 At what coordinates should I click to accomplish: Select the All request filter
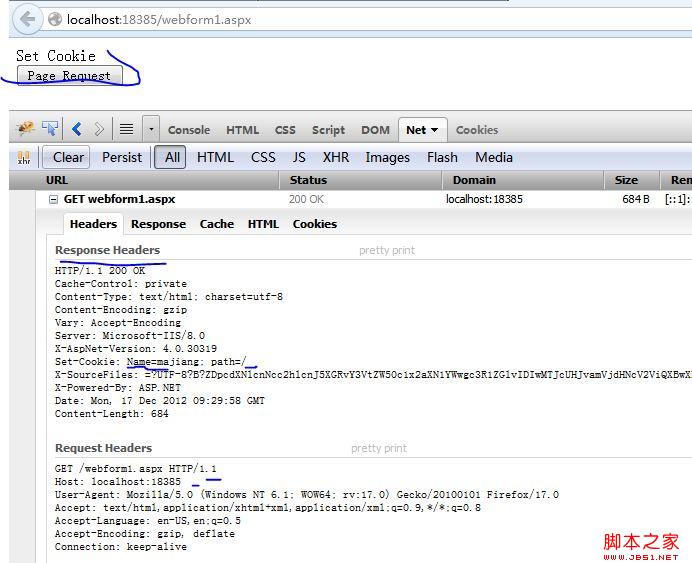click(172, 158)
